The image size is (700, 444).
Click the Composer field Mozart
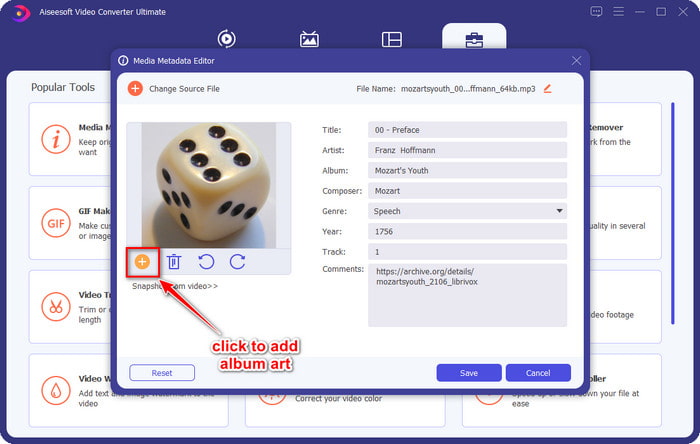pyautogui.click(x=467, y=191)
